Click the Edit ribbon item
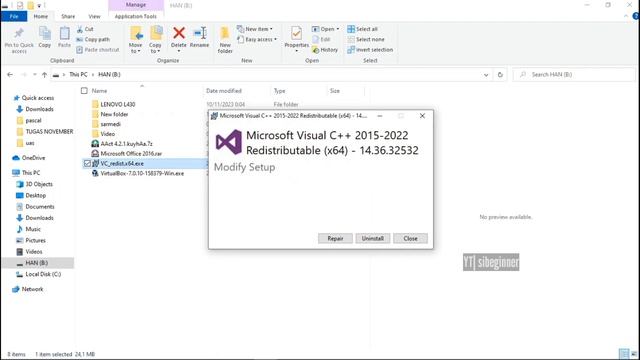640x360 pixels. click(321, 39)
